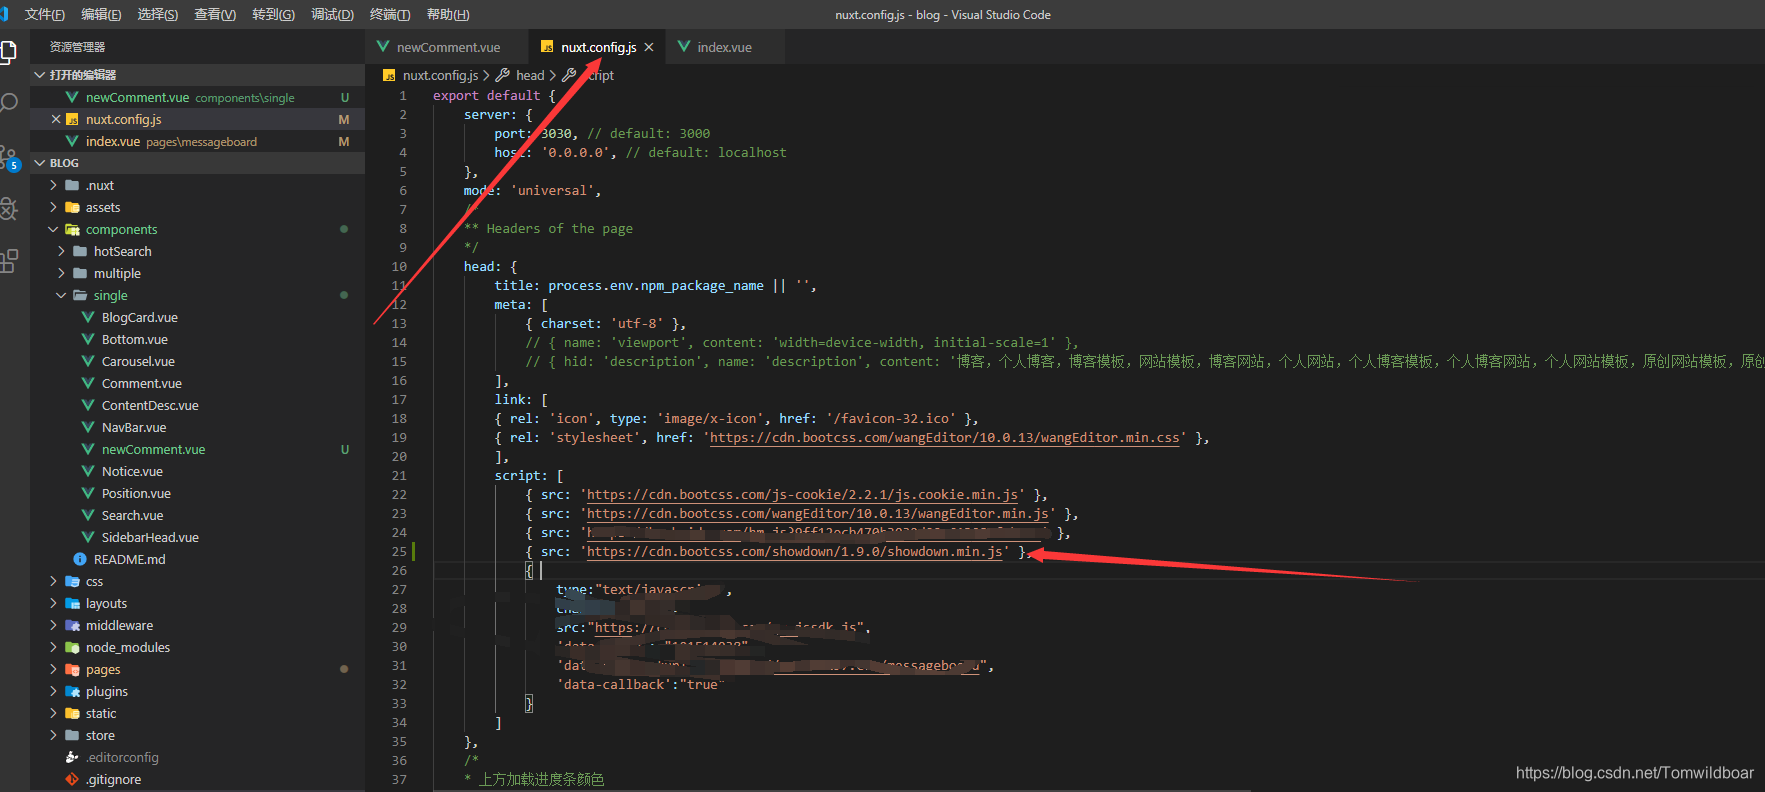Open Comment.vue in the explorer
The height and width of the screenshot is (792, 1765).
click(x=142, y=383)
